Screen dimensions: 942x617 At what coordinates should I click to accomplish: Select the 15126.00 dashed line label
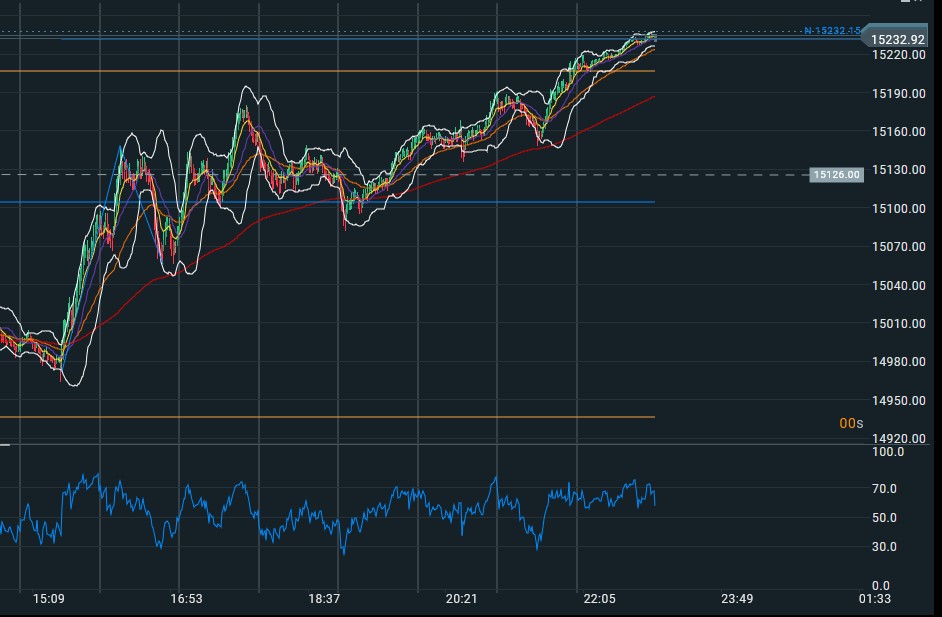pos(836,175)
